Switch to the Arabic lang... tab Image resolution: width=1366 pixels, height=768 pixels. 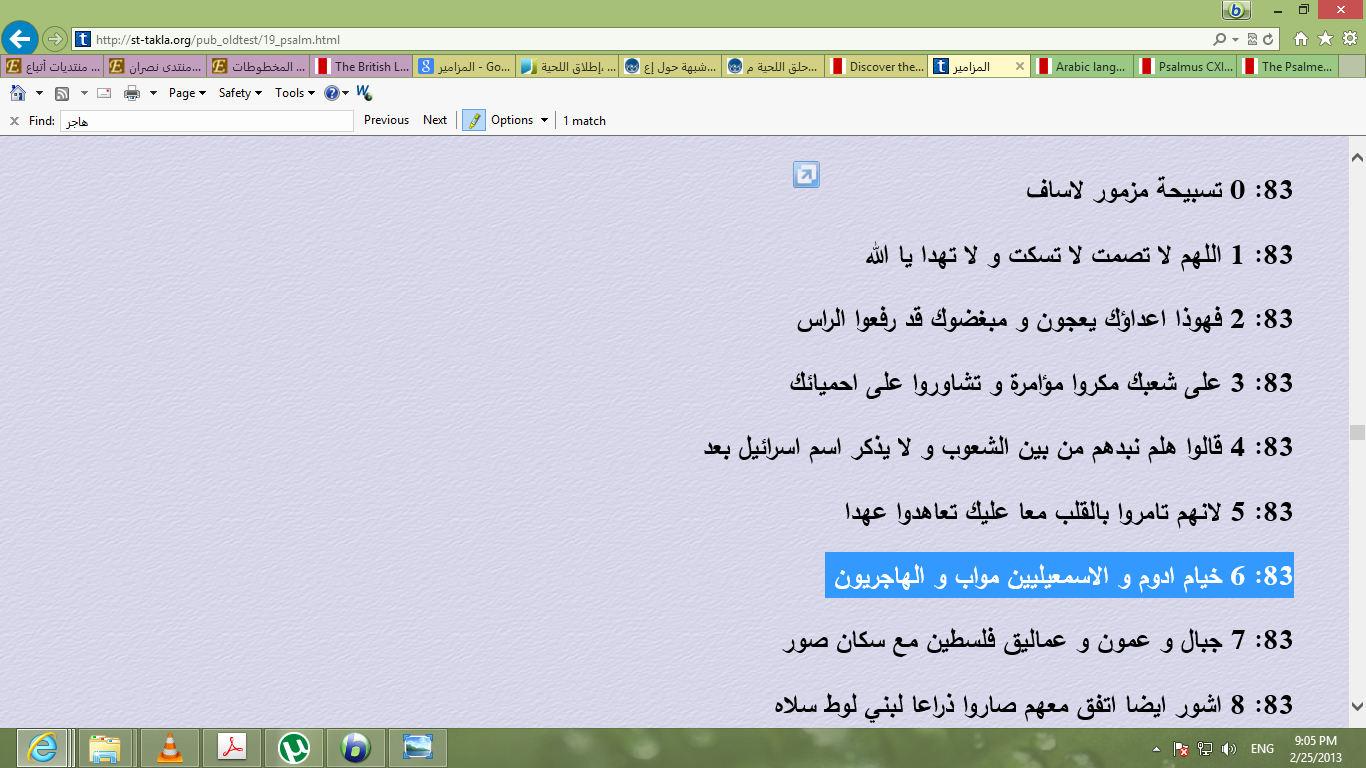click(x=1083, y=67)
